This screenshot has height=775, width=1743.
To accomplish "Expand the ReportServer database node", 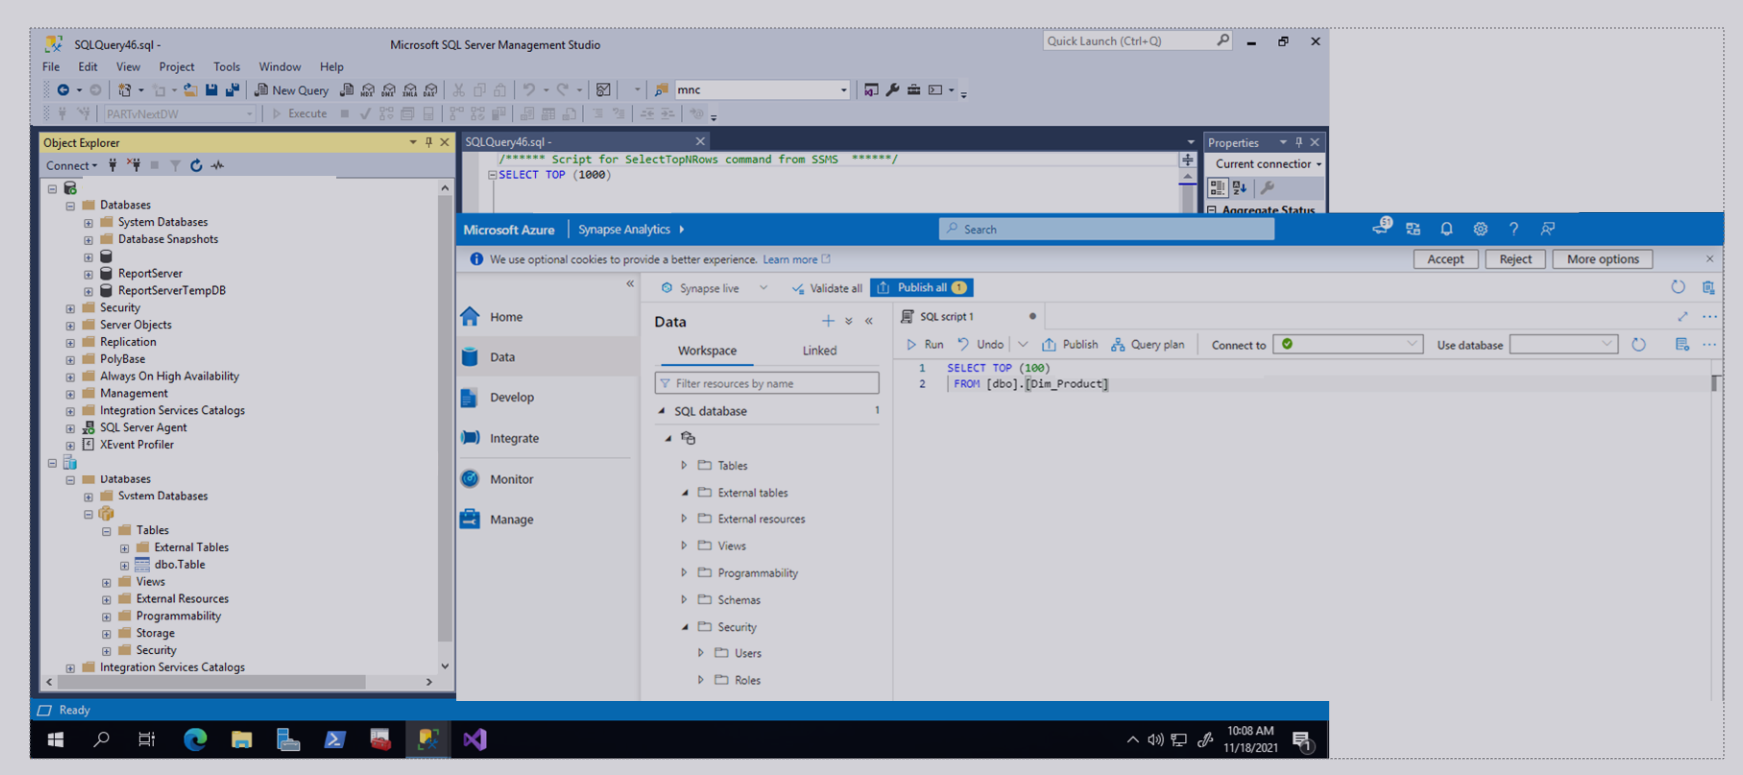I will 88,273.
